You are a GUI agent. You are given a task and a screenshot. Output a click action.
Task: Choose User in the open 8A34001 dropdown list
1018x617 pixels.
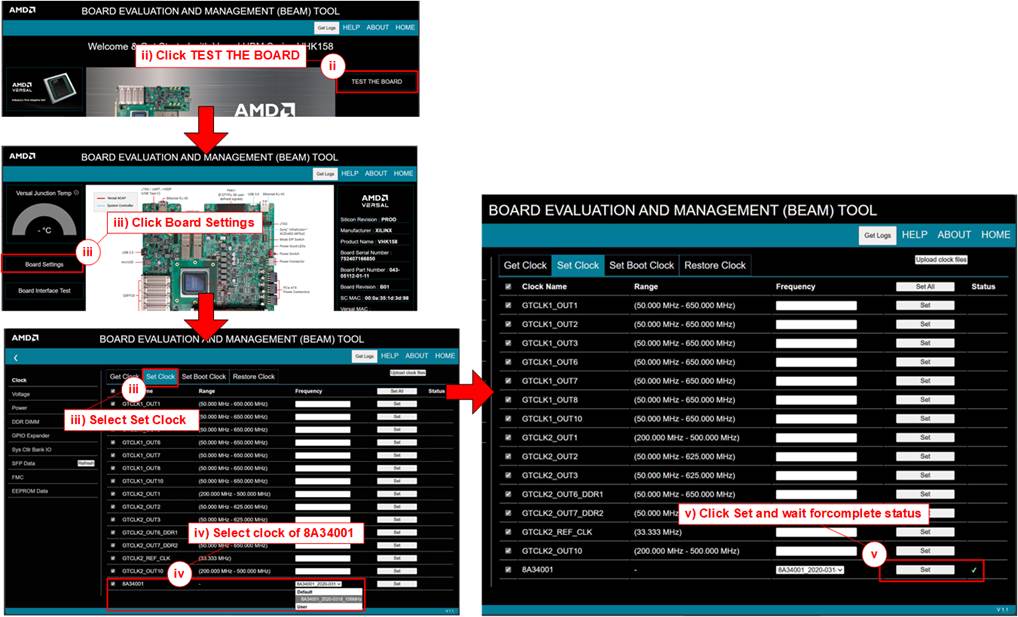click(x=329, y=607)
